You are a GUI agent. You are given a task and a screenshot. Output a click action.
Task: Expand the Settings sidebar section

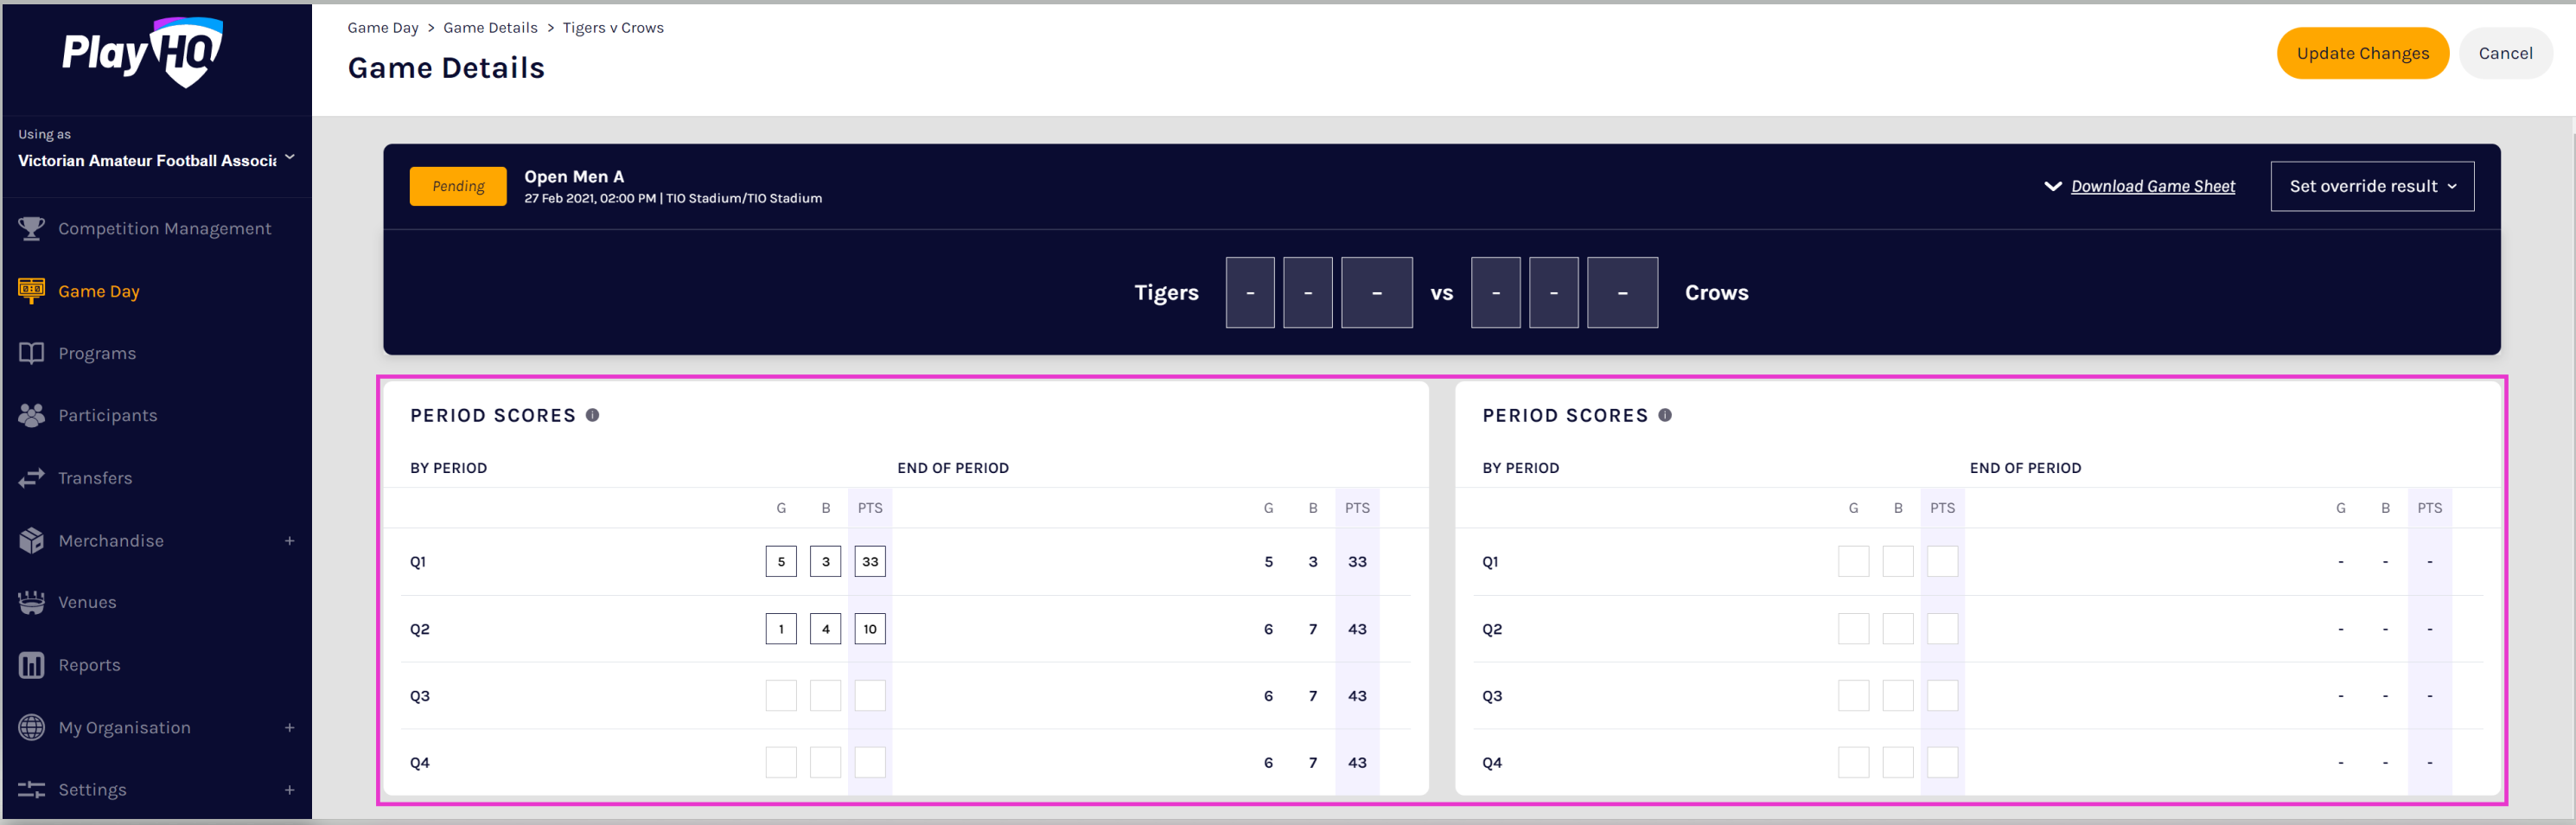289,790
